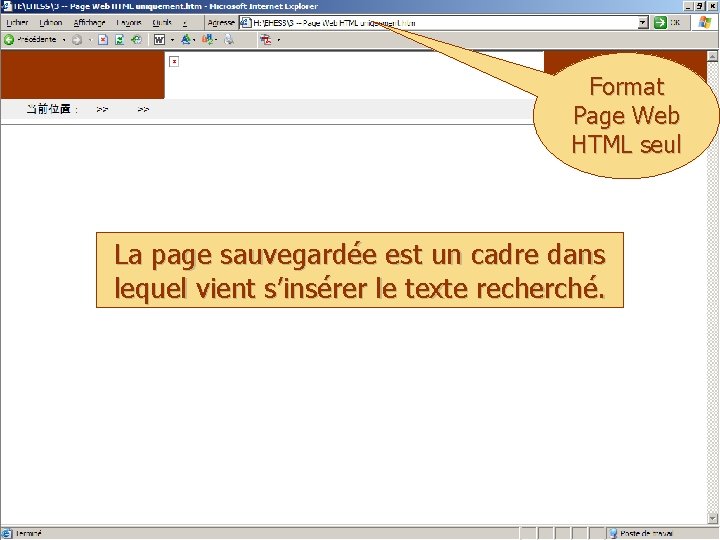Click the Poste de travail status zone
720x540 pixels.
tap(661, 533)
